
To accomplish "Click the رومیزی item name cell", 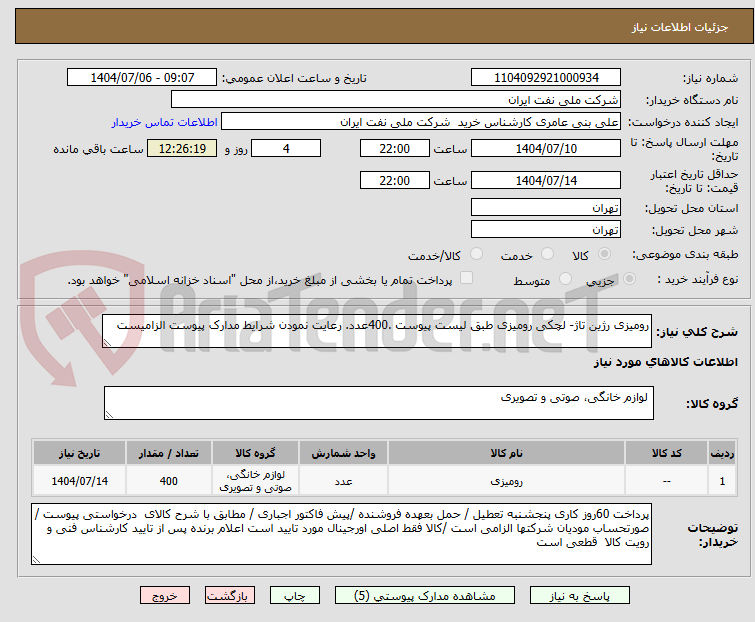I will click(x=507, y=480).
